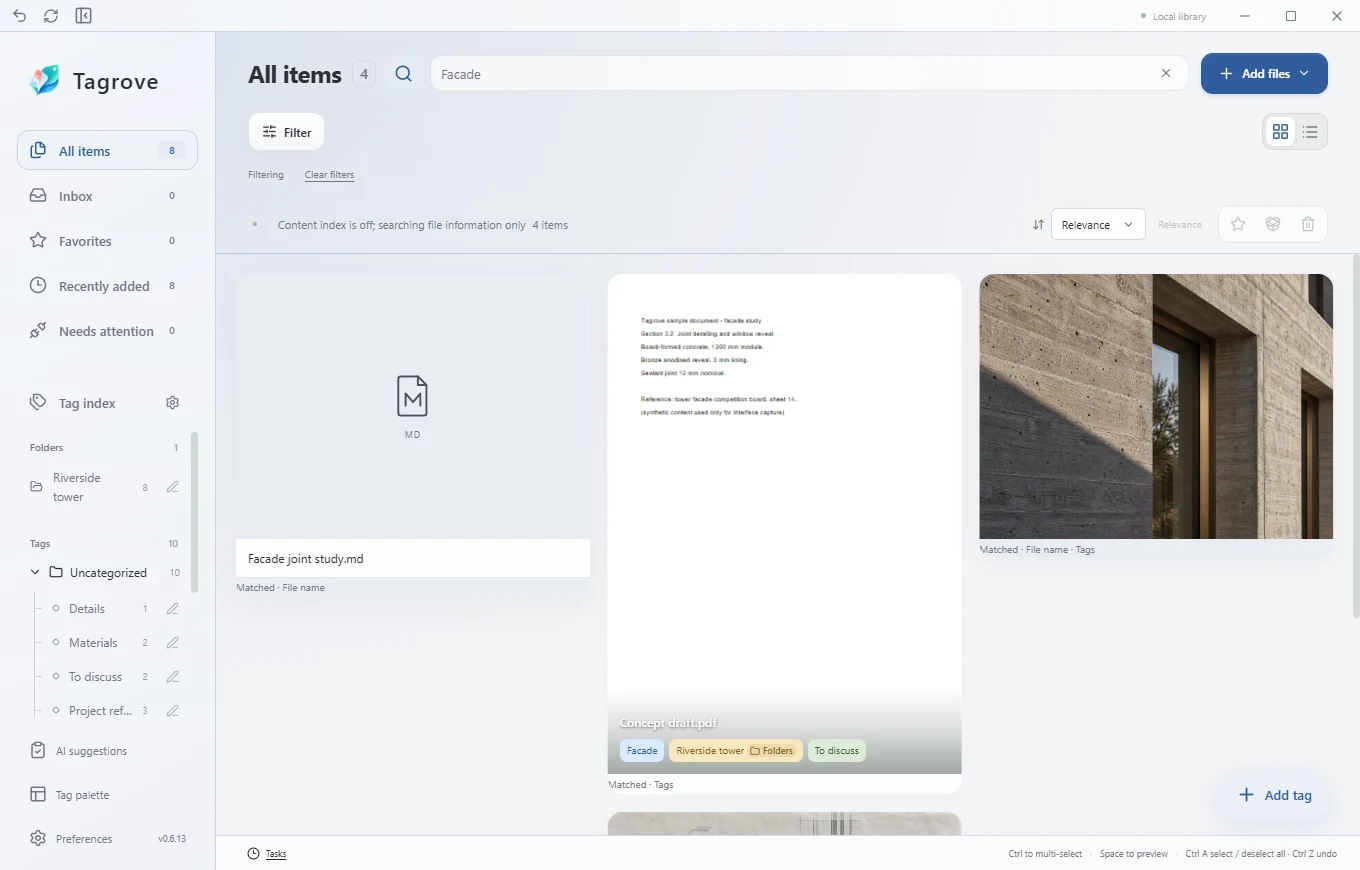Click the back arrow icon in title bar

[x=20, y=16]
